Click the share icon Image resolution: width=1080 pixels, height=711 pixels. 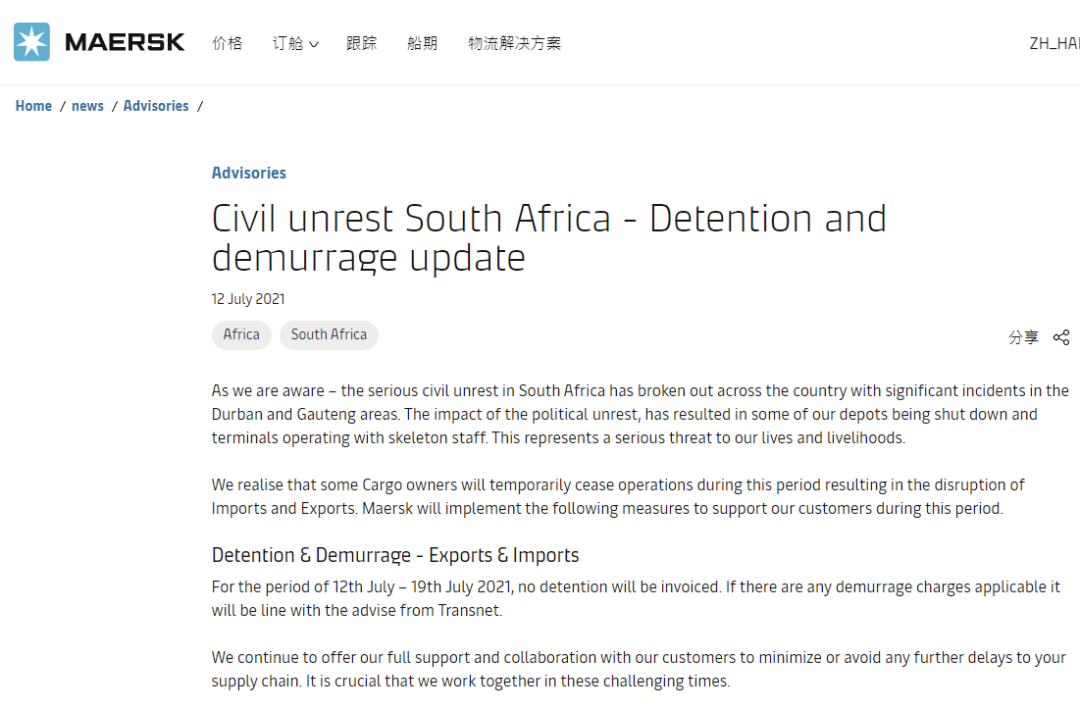tap(1061, 337)
